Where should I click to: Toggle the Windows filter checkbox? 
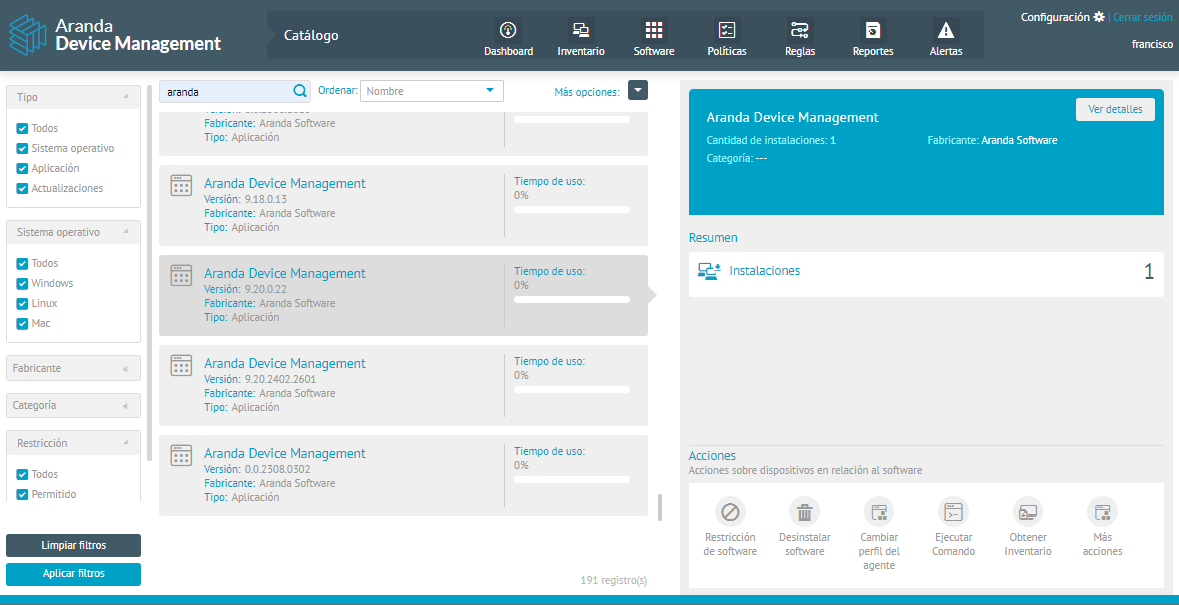(x=22, y=283)
